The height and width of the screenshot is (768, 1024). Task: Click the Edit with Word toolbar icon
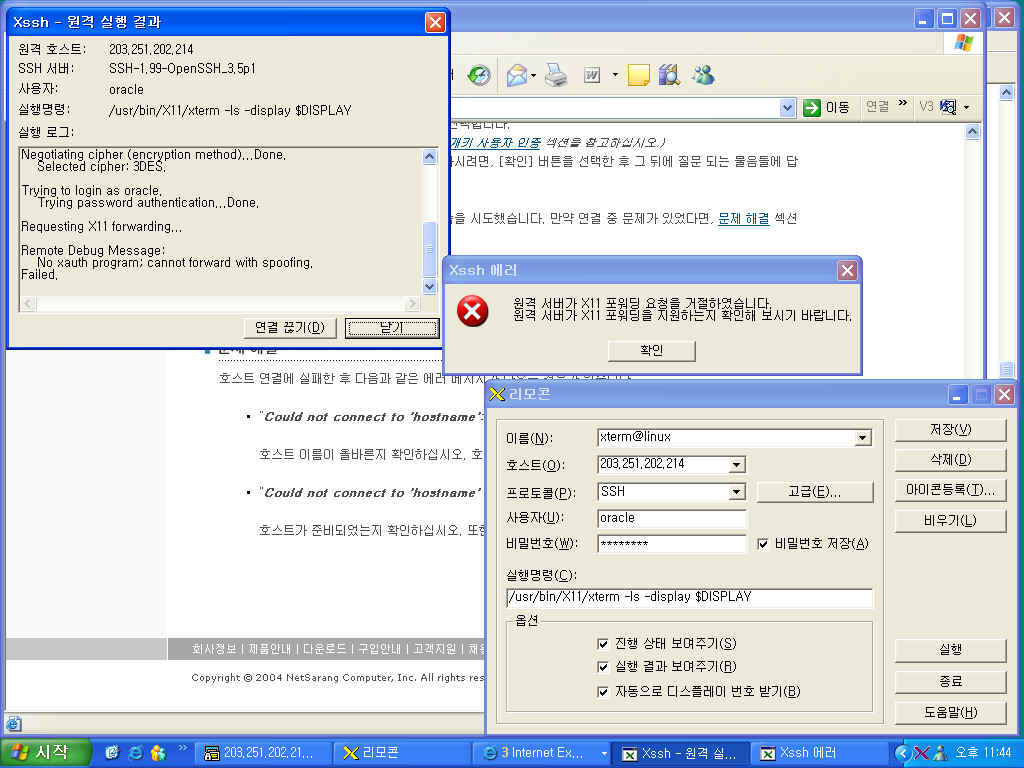(x=591, y=74)
